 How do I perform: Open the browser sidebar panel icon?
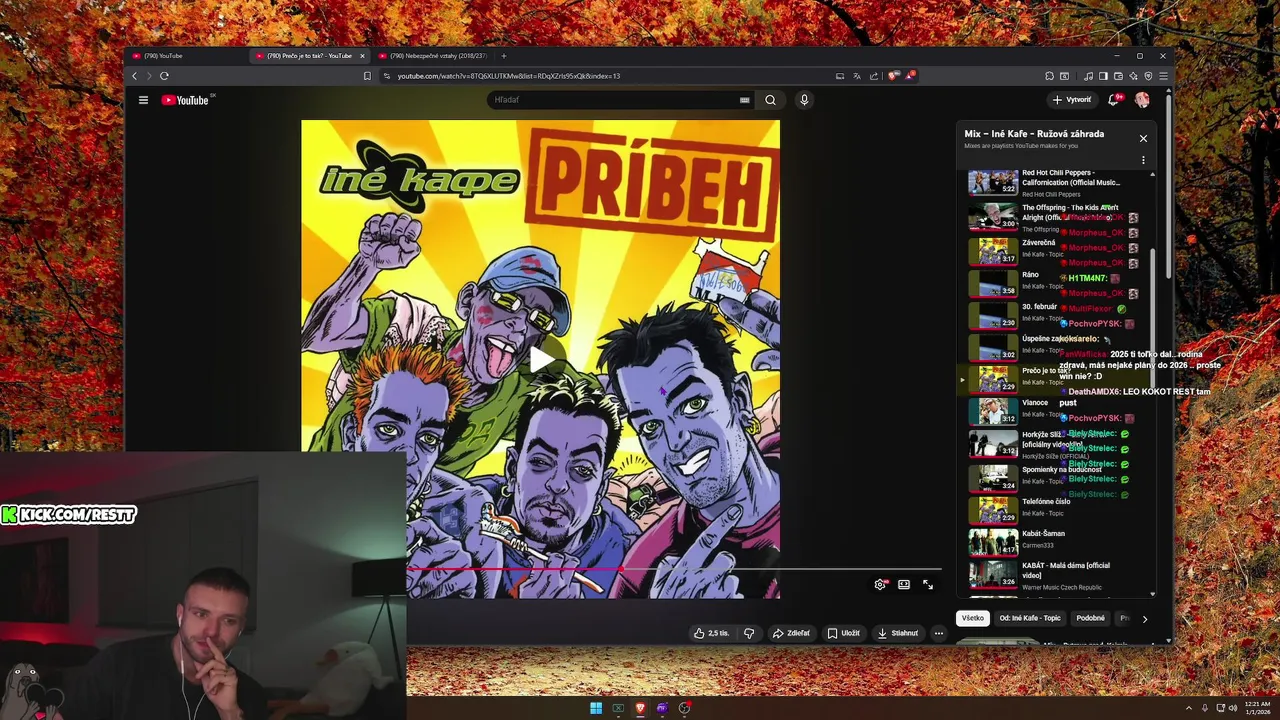click(x=1103, y=76)
